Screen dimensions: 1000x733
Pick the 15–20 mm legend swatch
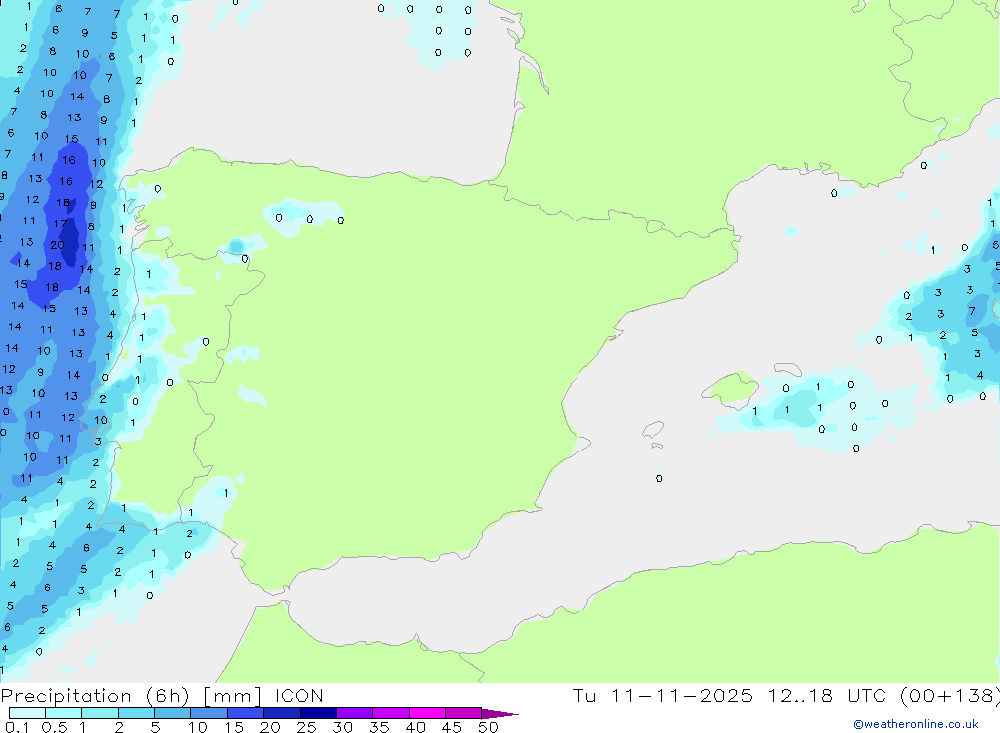[246, 713]
